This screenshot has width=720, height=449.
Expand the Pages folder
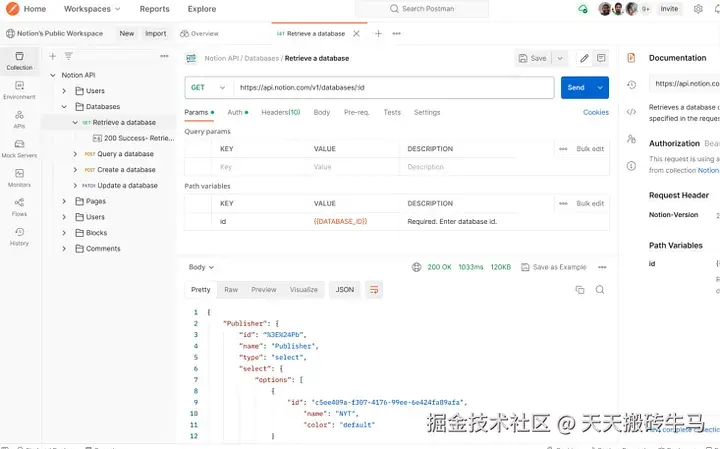64,201
